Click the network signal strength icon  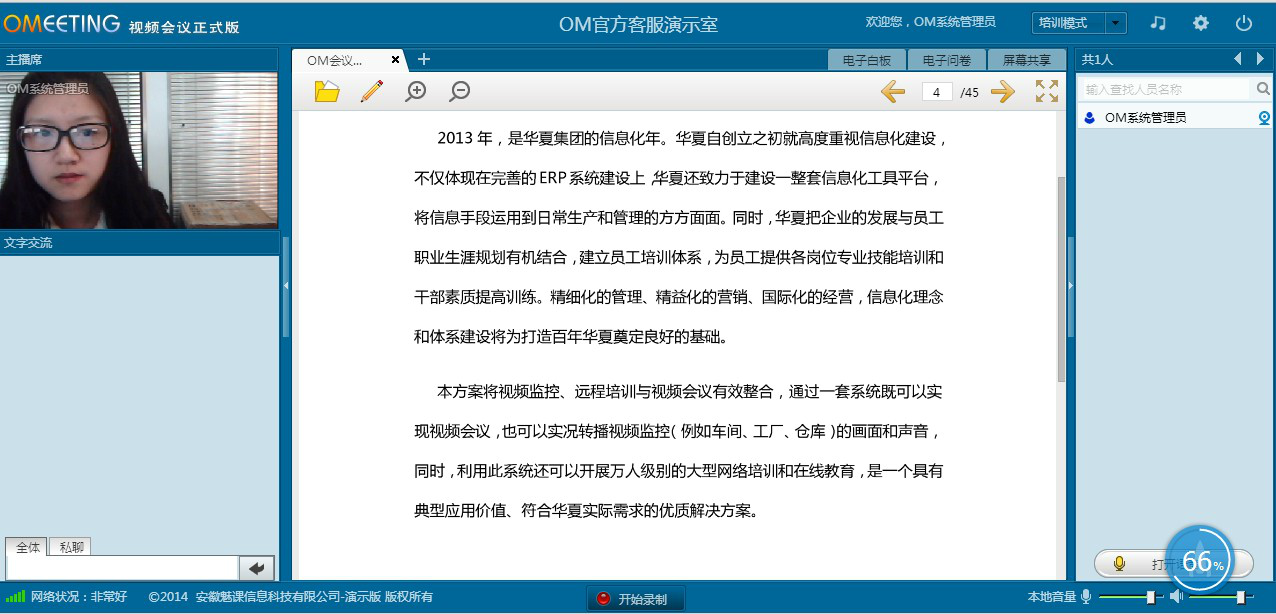point(15,596)
